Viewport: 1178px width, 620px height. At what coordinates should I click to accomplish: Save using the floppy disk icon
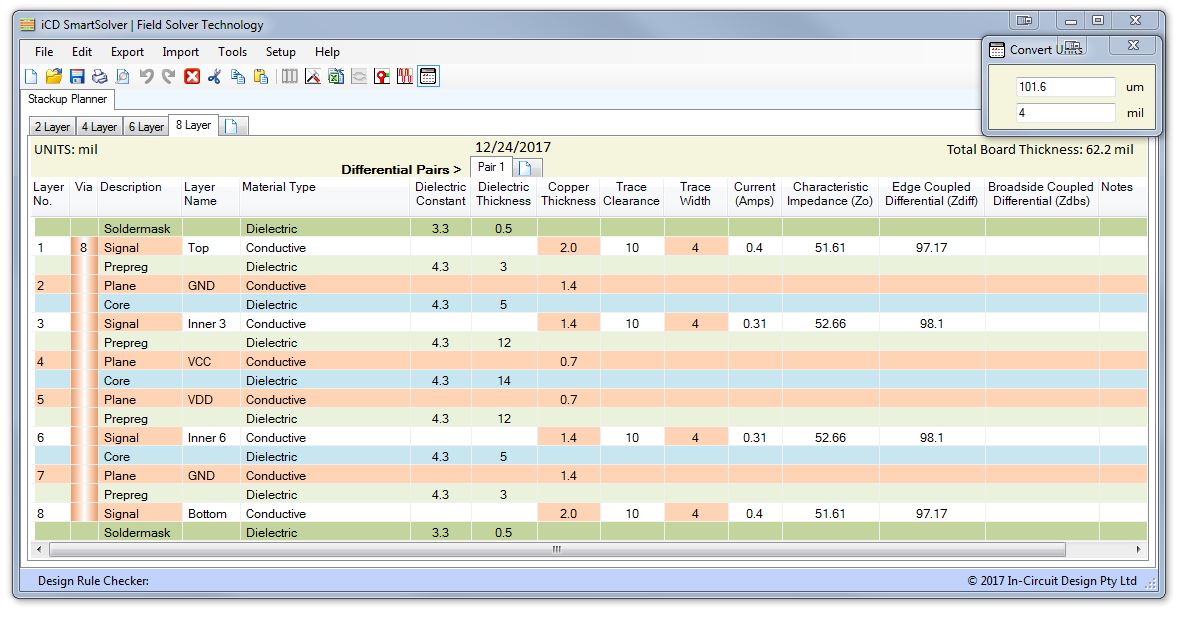pyautogui.click(x=77, y=76)
